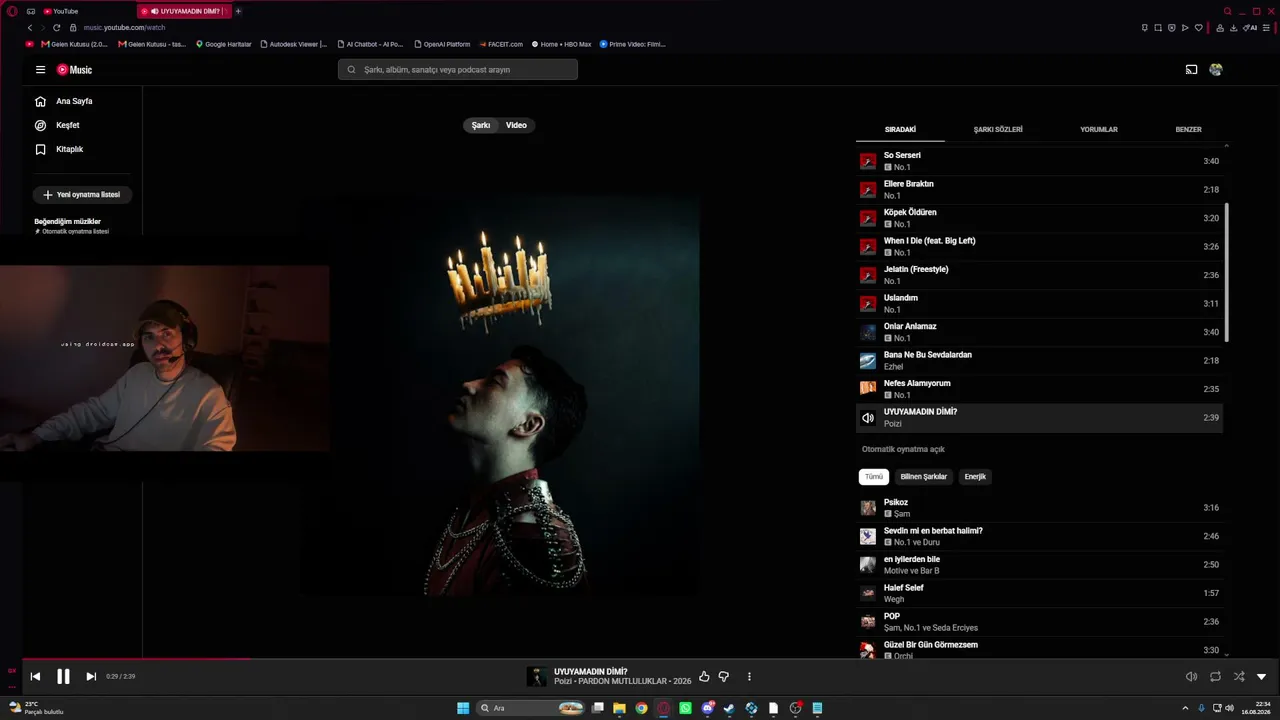Focus the song search field
This screenshot has width=1280, height=720.
click(458, 69)
